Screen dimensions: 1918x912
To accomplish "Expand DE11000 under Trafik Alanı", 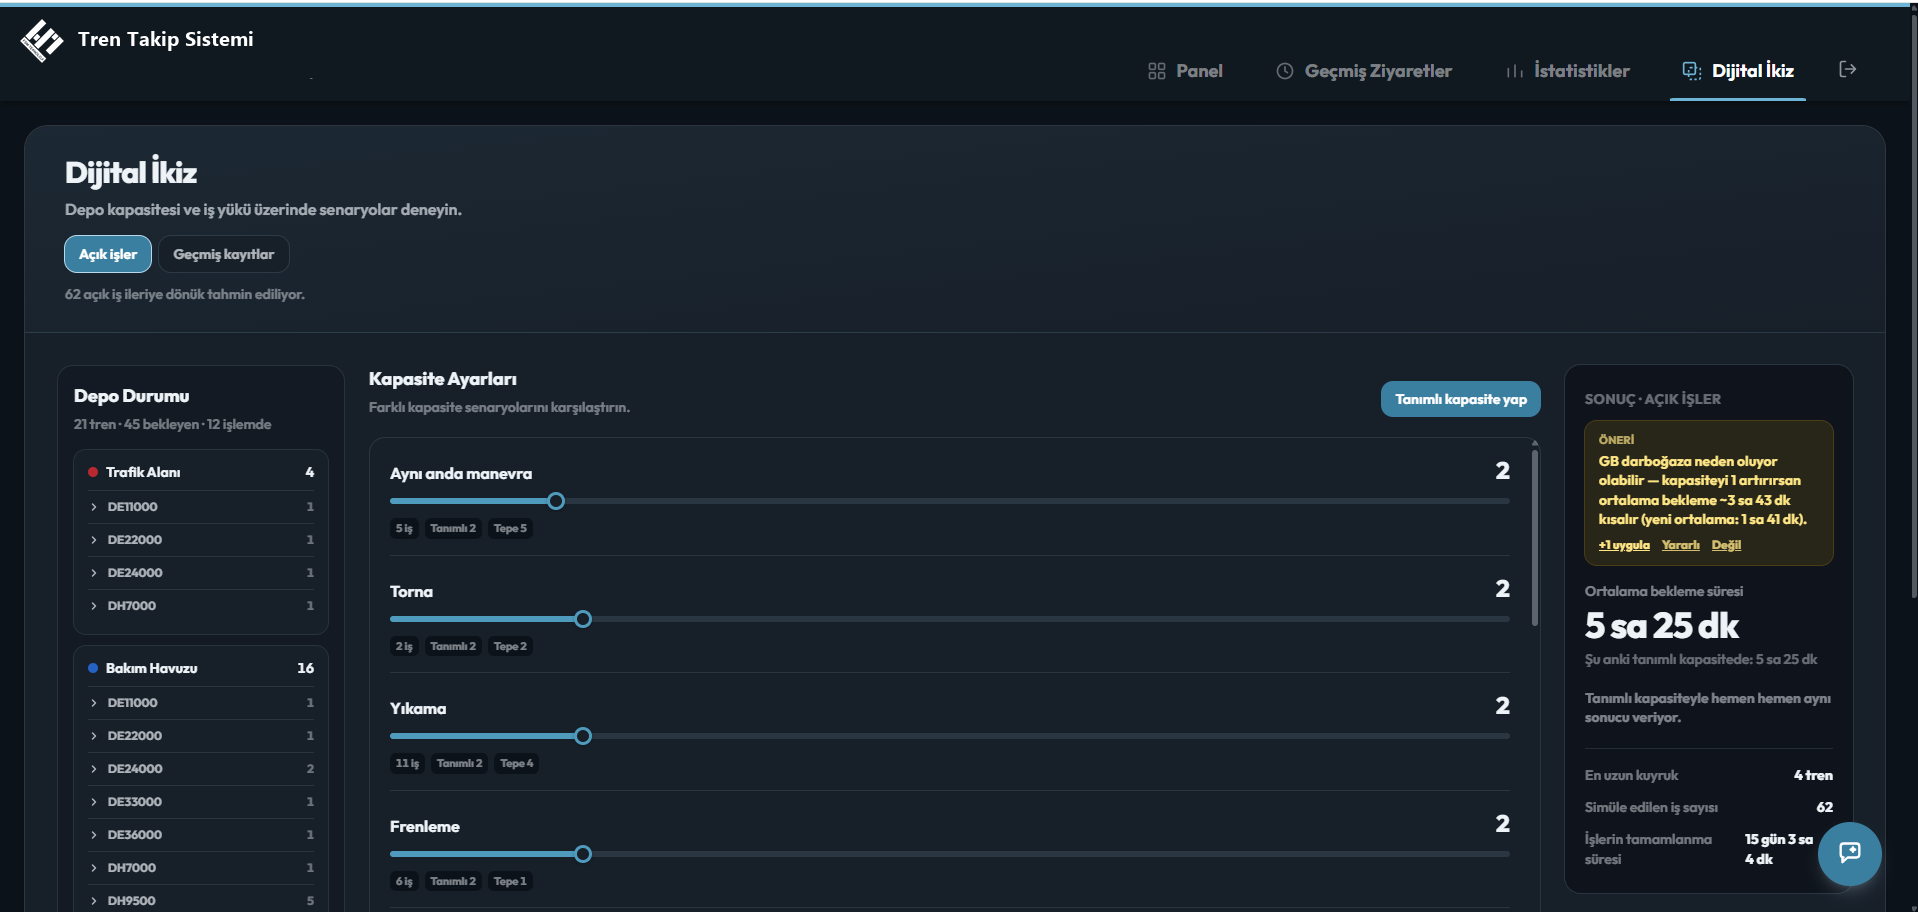I will coord(201,507).
